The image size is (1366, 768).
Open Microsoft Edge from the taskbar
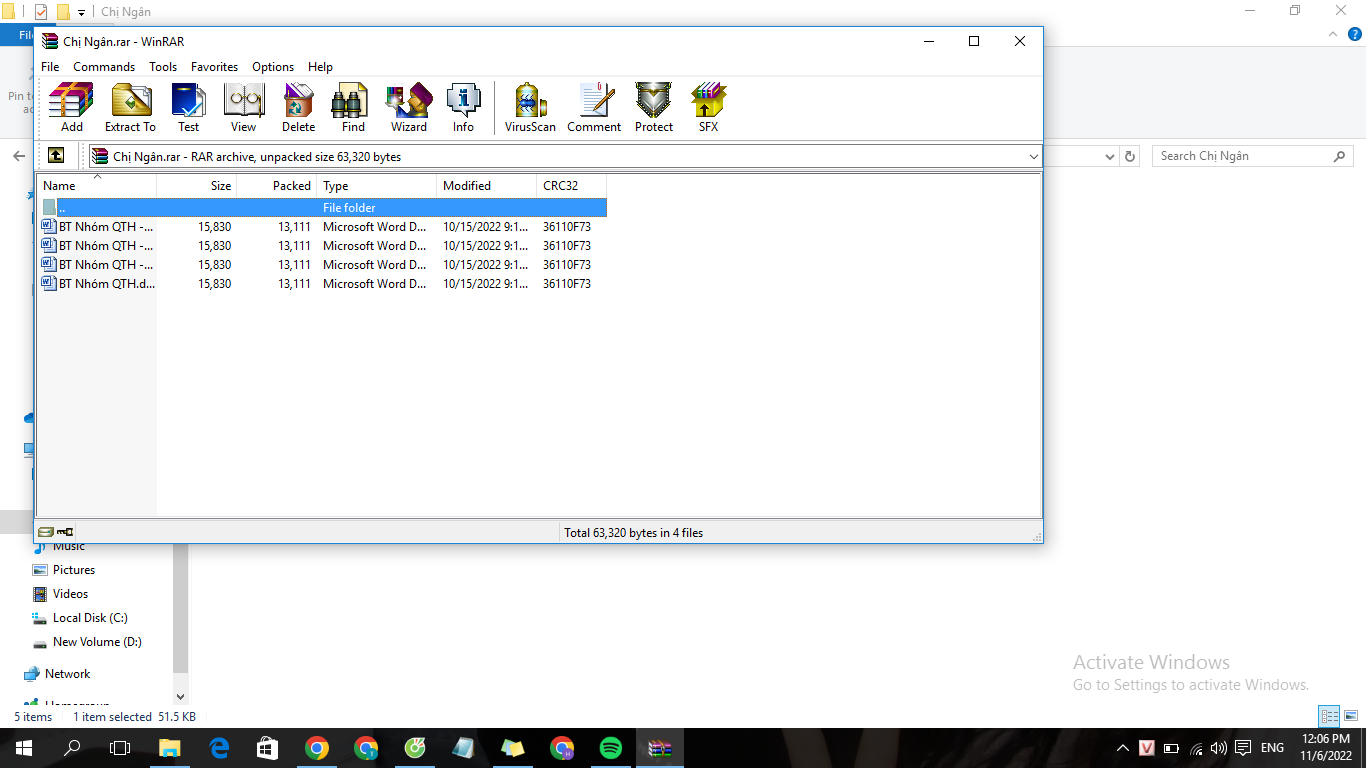tap(219, 748)
